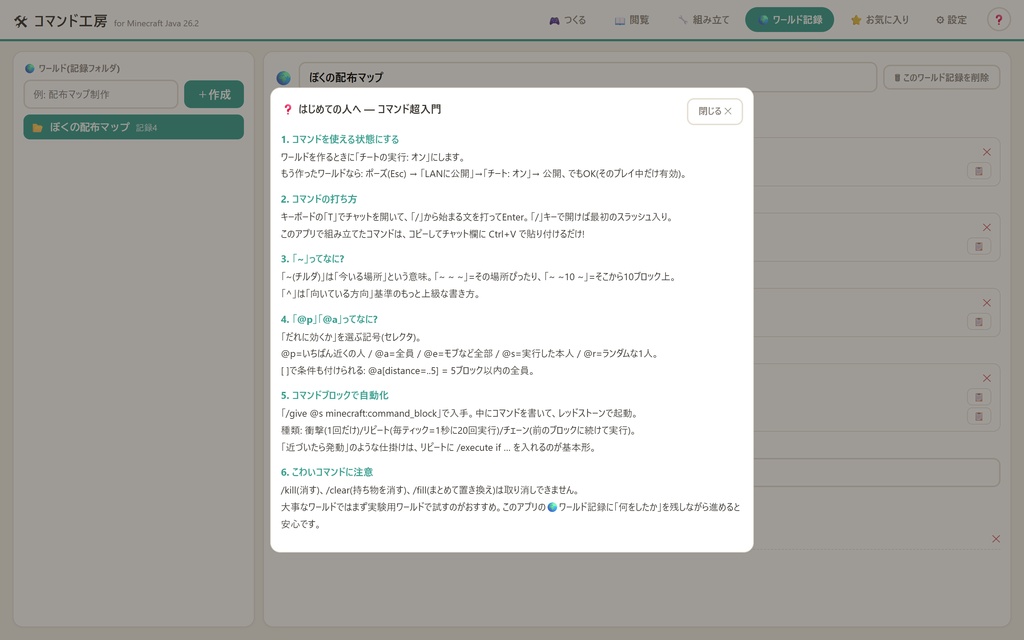
Task: Copy the second record card's command
Action: pyautogui.click(x=979, y=246)
